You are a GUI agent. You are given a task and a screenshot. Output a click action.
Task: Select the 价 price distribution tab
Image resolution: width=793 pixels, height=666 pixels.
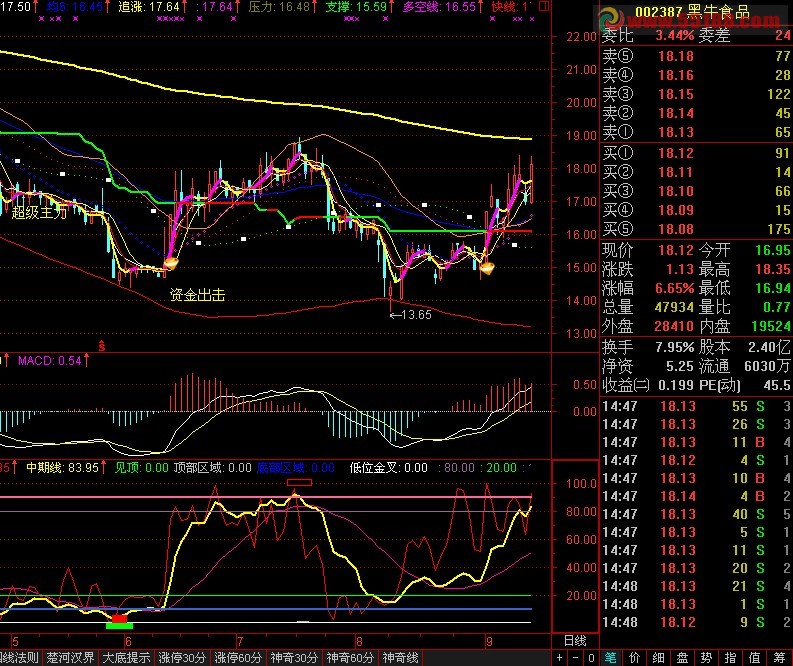pyautogui.click(x=635, y=658)
